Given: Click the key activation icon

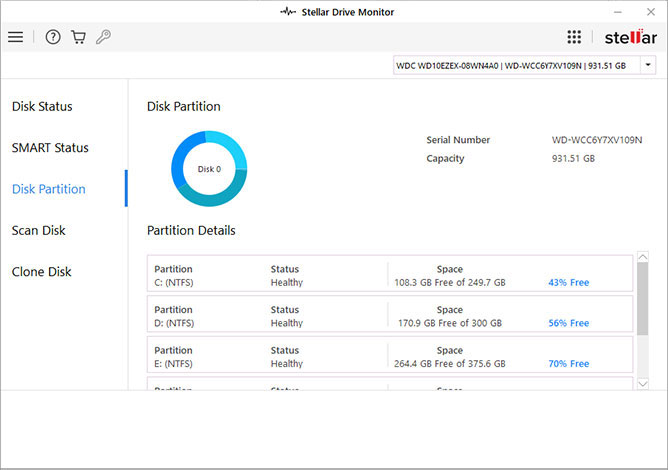Looking at the screenshot, I should point(103,37).
